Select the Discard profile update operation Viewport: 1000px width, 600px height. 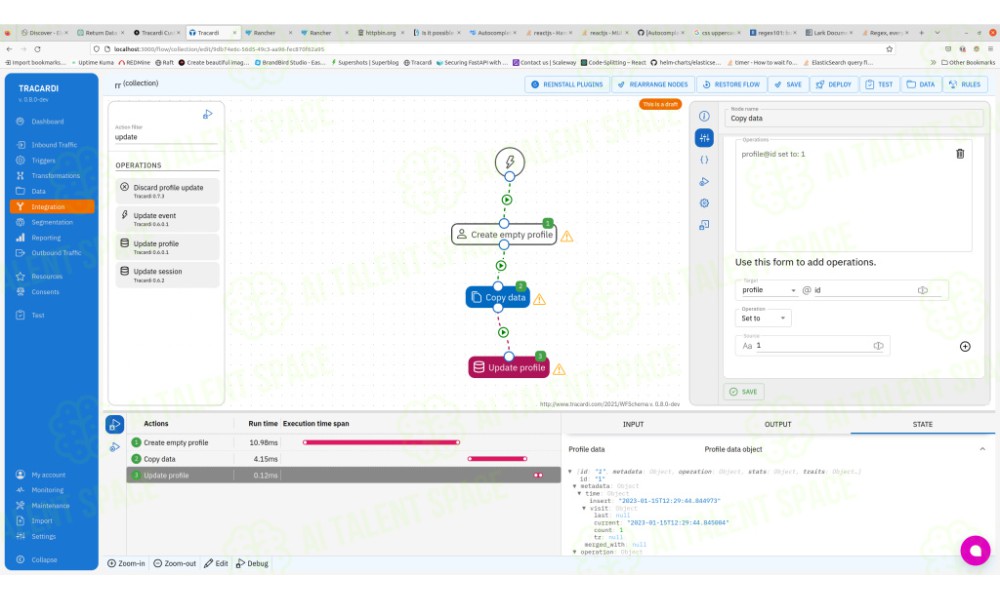point(168,191)
